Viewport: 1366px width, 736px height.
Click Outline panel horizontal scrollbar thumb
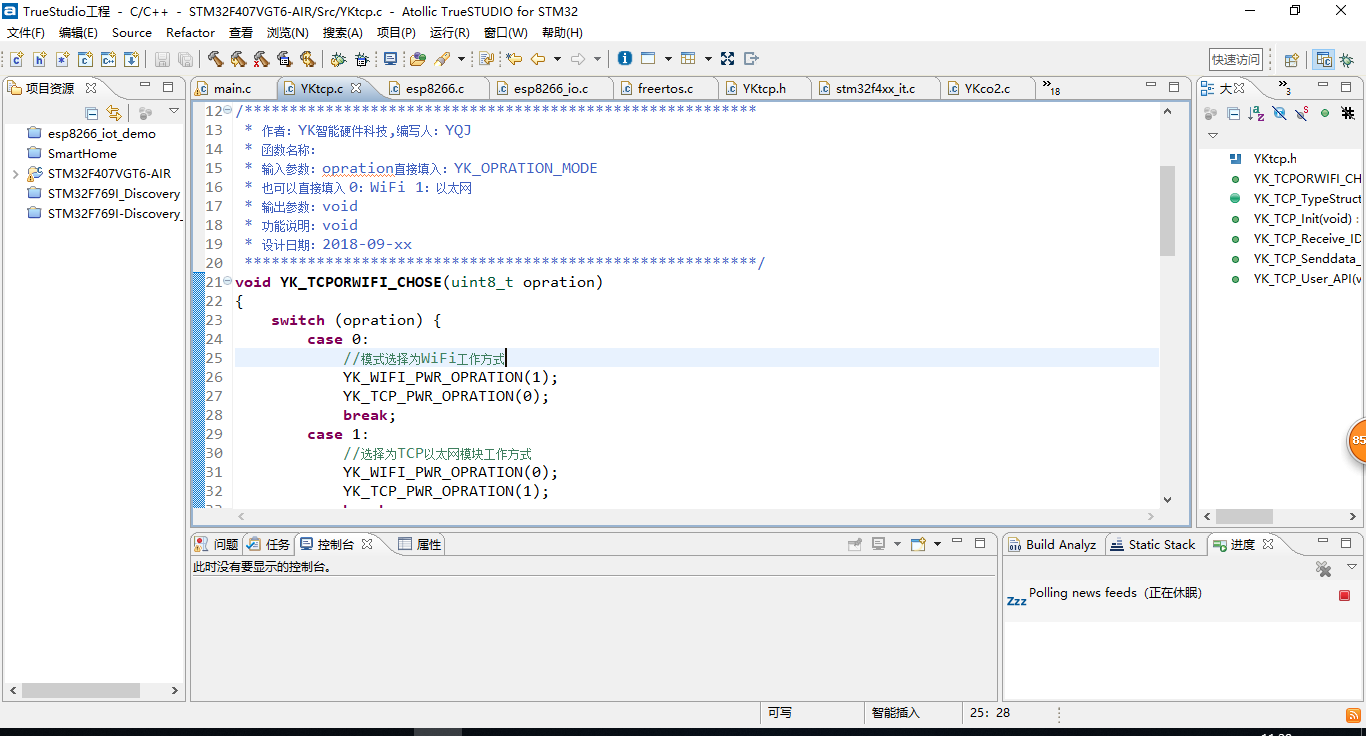1244,517
